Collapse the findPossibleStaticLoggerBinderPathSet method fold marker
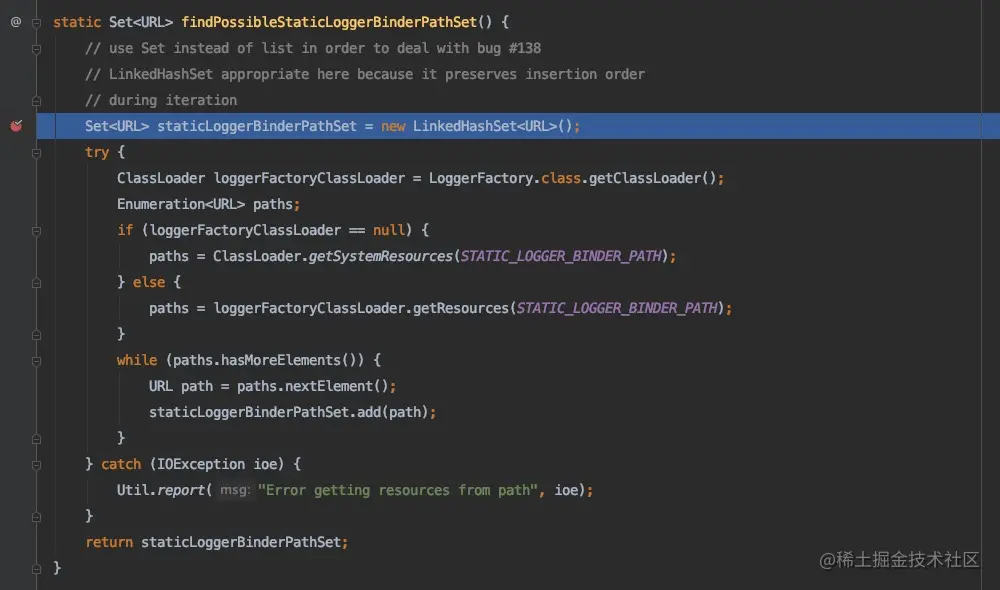This screenshot has height=590, width=1000. coord(36,23)
